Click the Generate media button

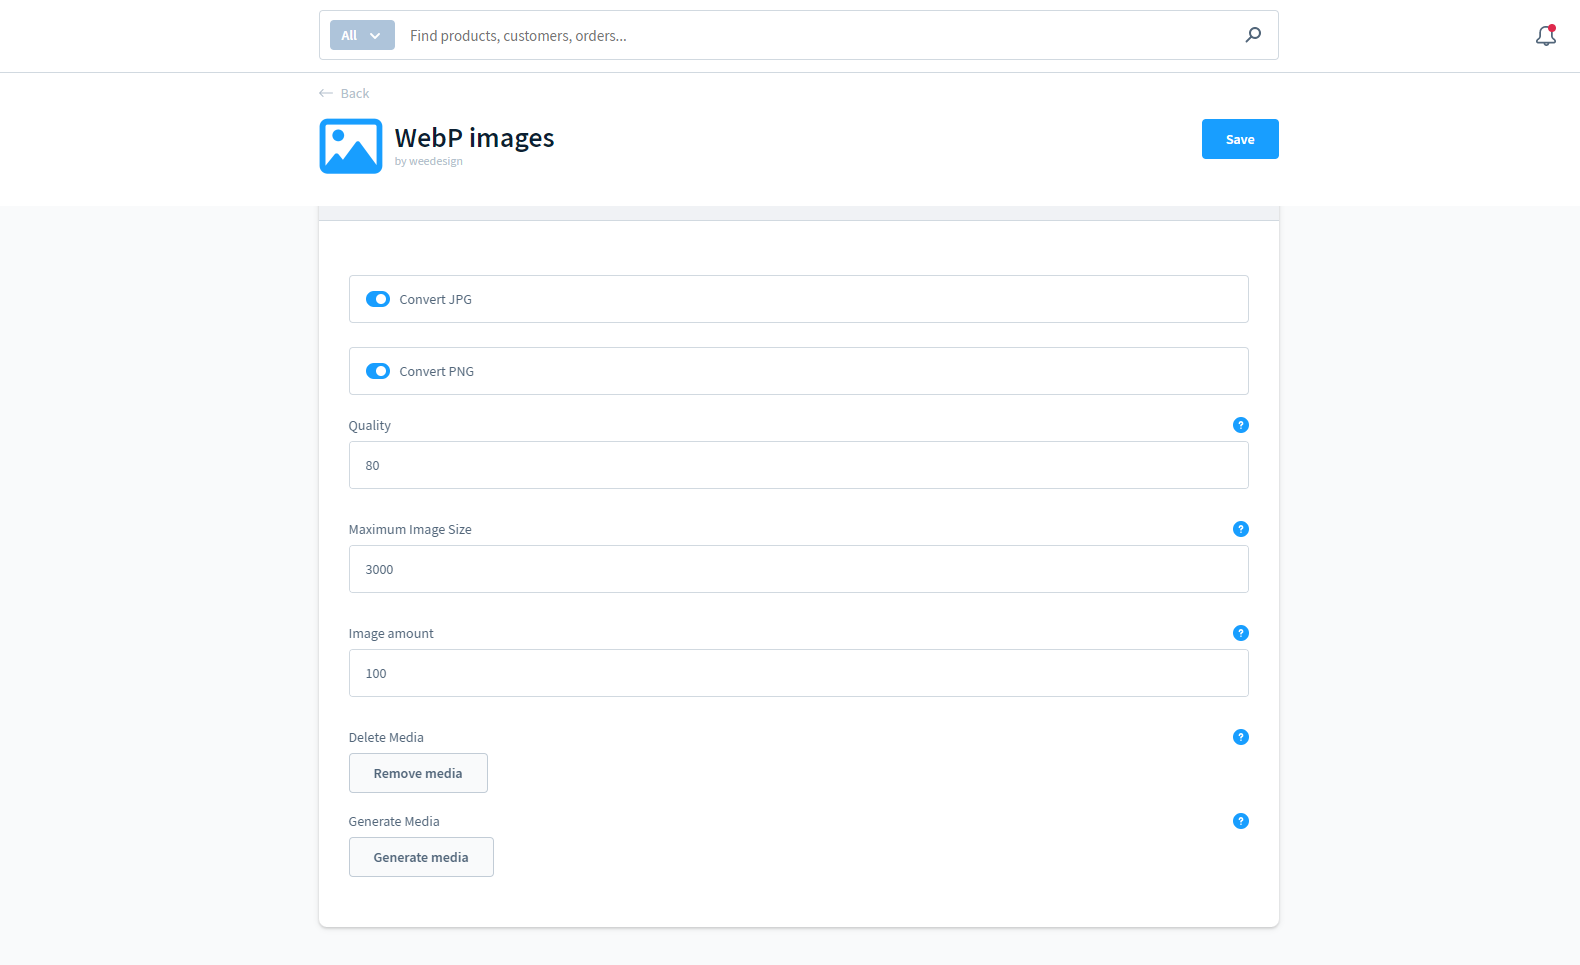click(421, 857)
